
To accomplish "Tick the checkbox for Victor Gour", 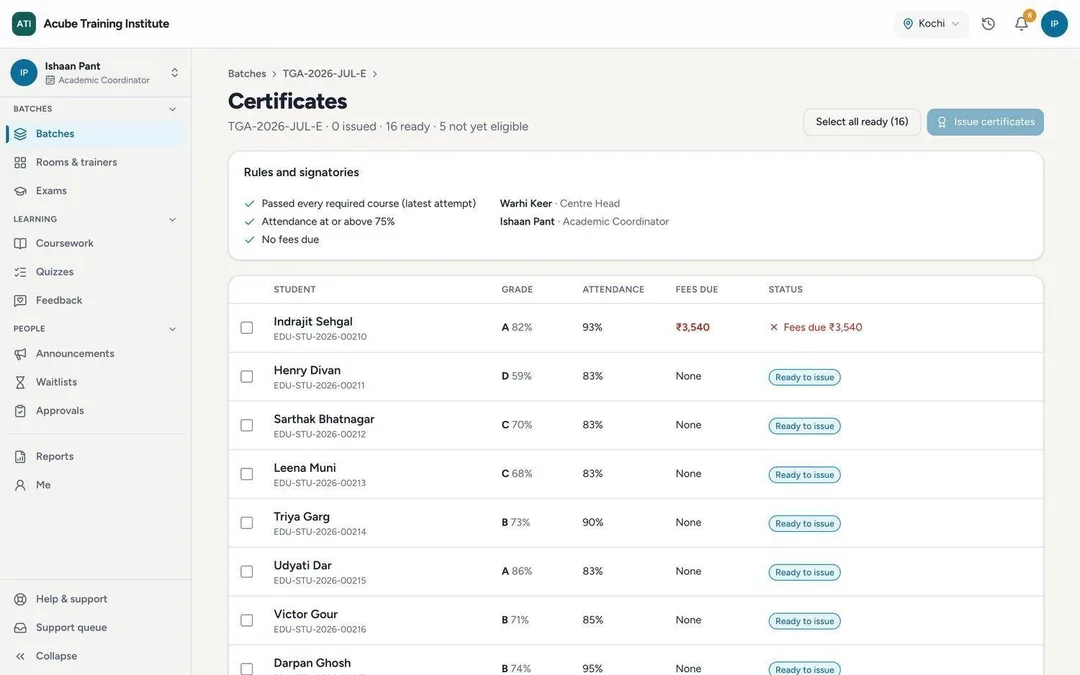I will [247, 621].
